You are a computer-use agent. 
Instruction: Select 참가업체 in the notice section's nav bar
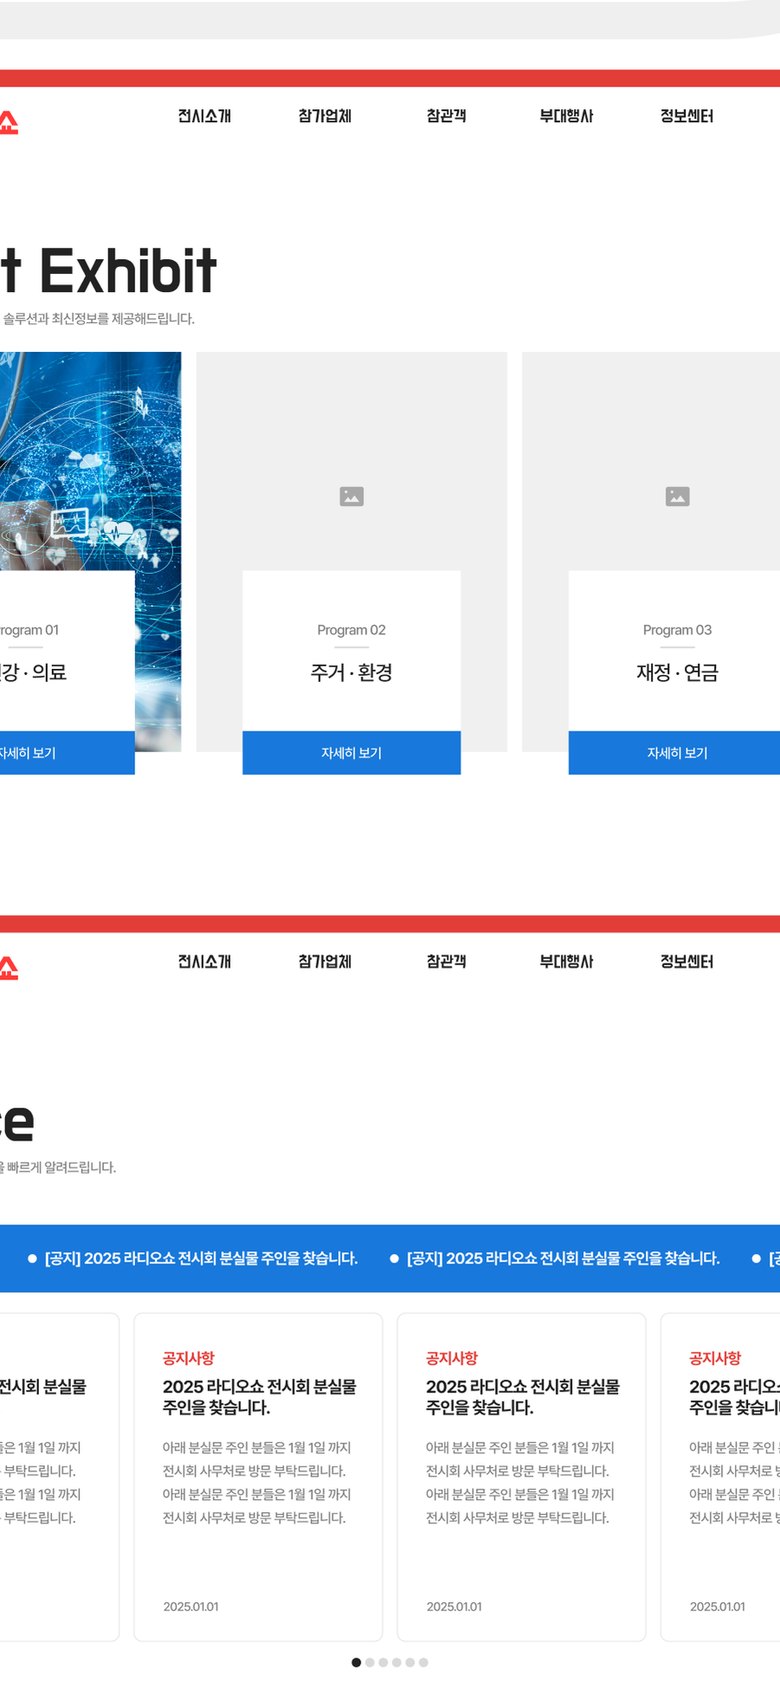[x=325, y=961]
